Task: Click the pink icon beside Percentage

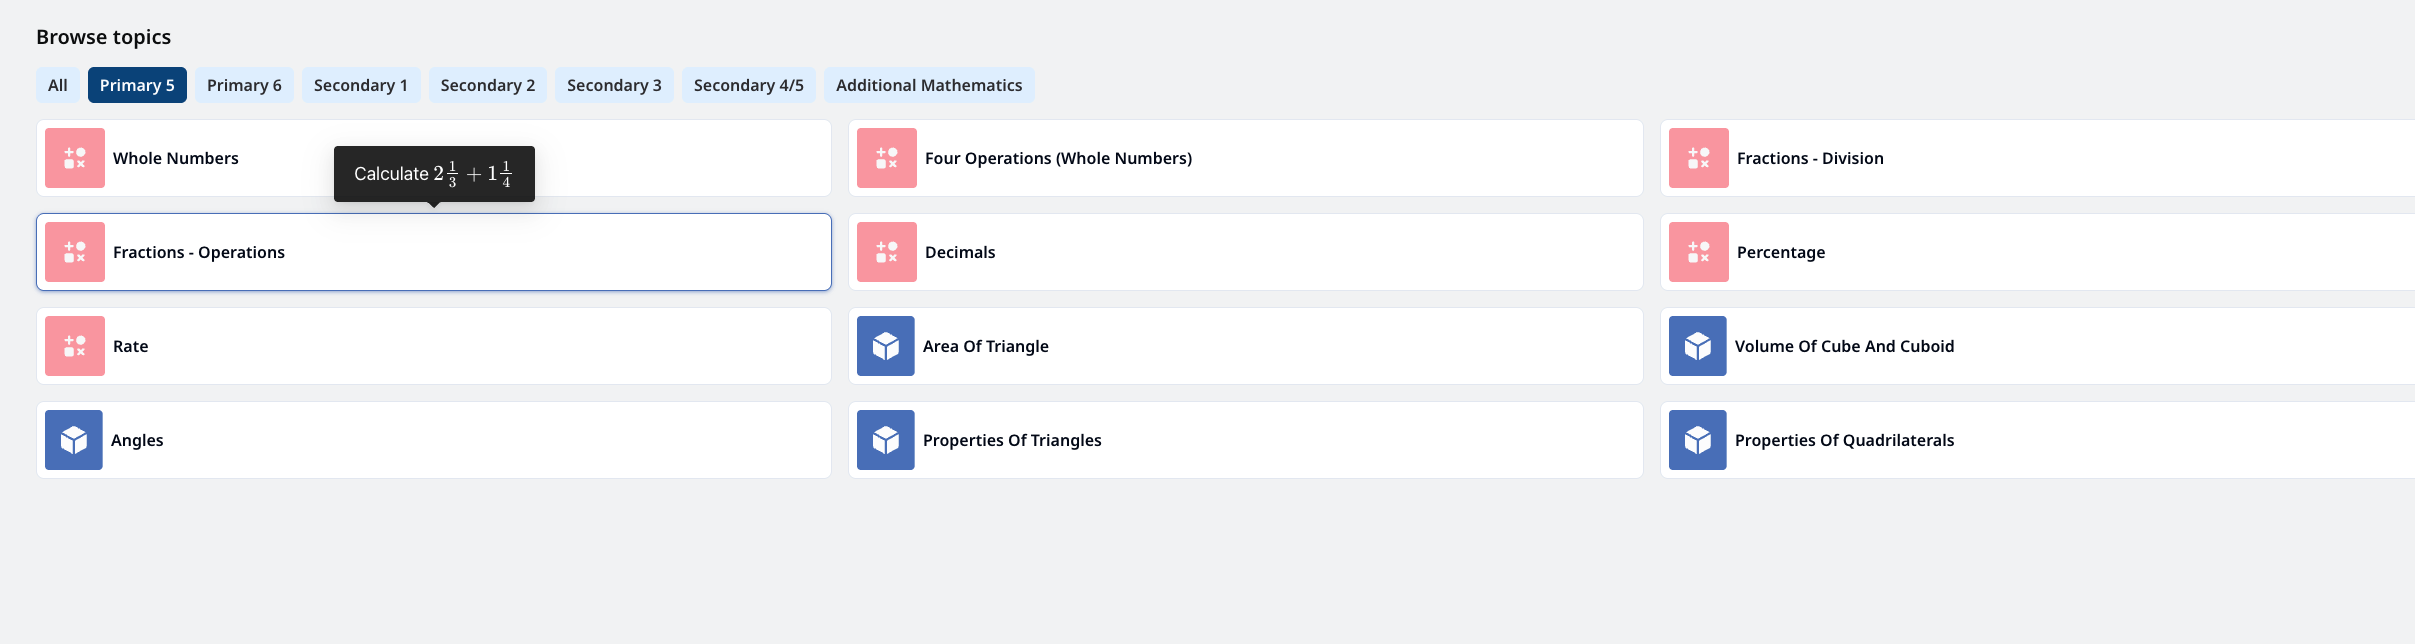Action: 1699,252
